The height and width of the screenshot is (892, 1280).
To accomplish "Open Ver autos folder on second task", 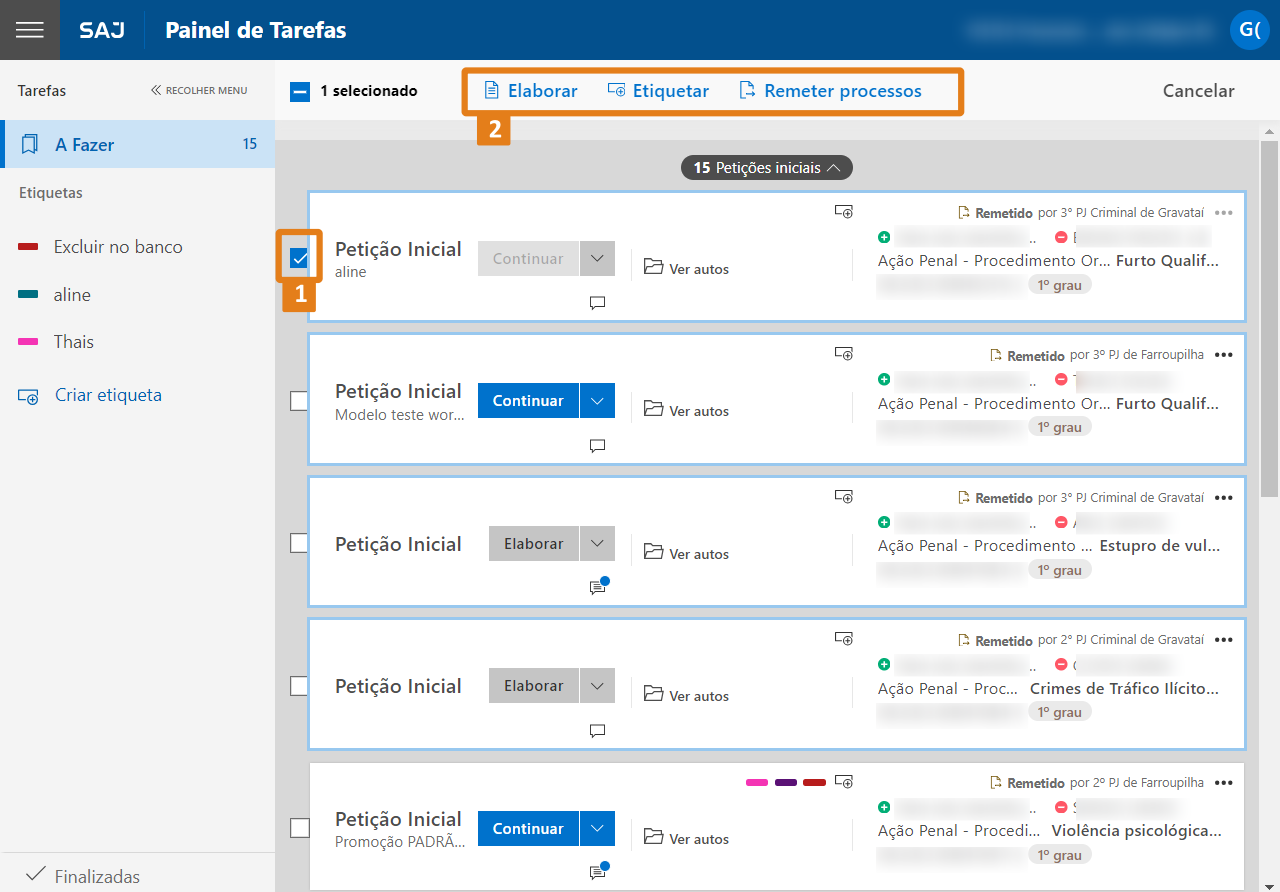I will pos(687,411).
